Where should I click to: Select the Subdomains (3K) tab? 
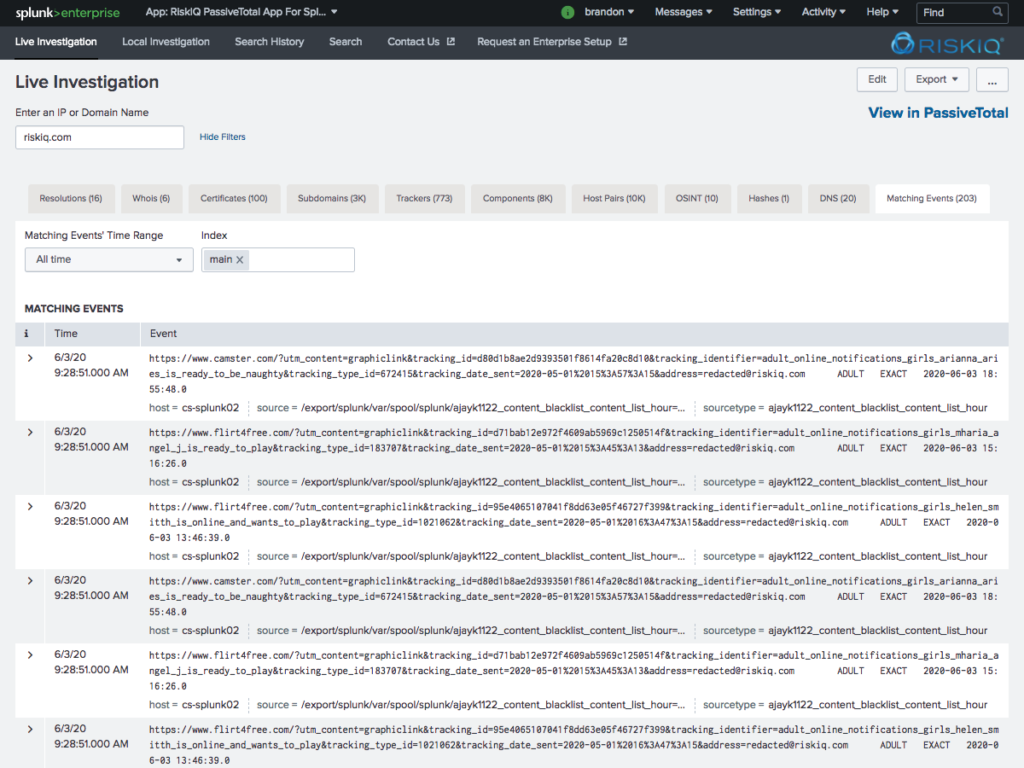pyautogui.click(x=332, y=199)
